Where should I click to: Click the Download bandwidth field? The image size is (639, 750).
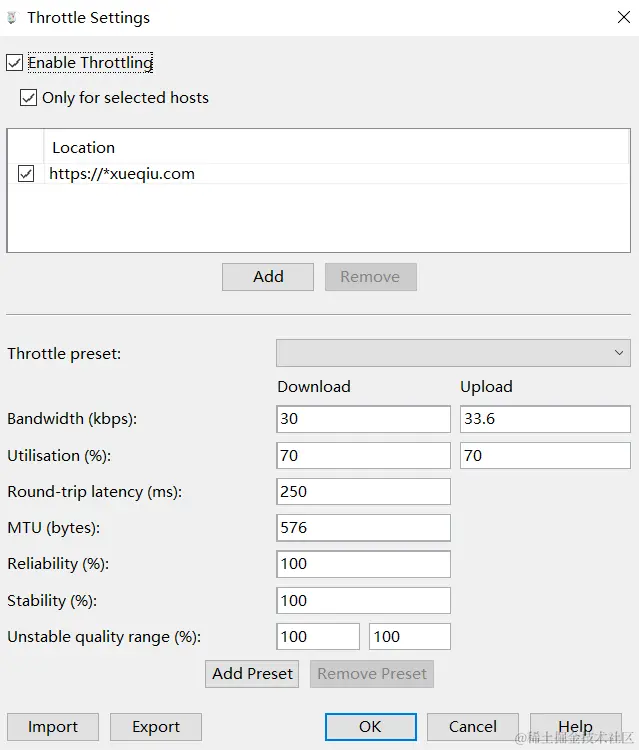pos(363,419)
